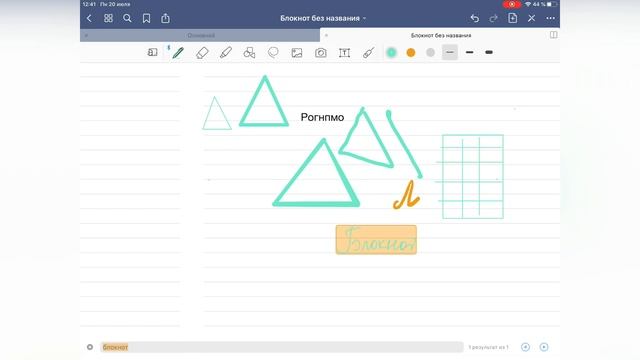The image size is (640, 360).
Task: Choose the teal pen color
Action: tap(391, 52)
